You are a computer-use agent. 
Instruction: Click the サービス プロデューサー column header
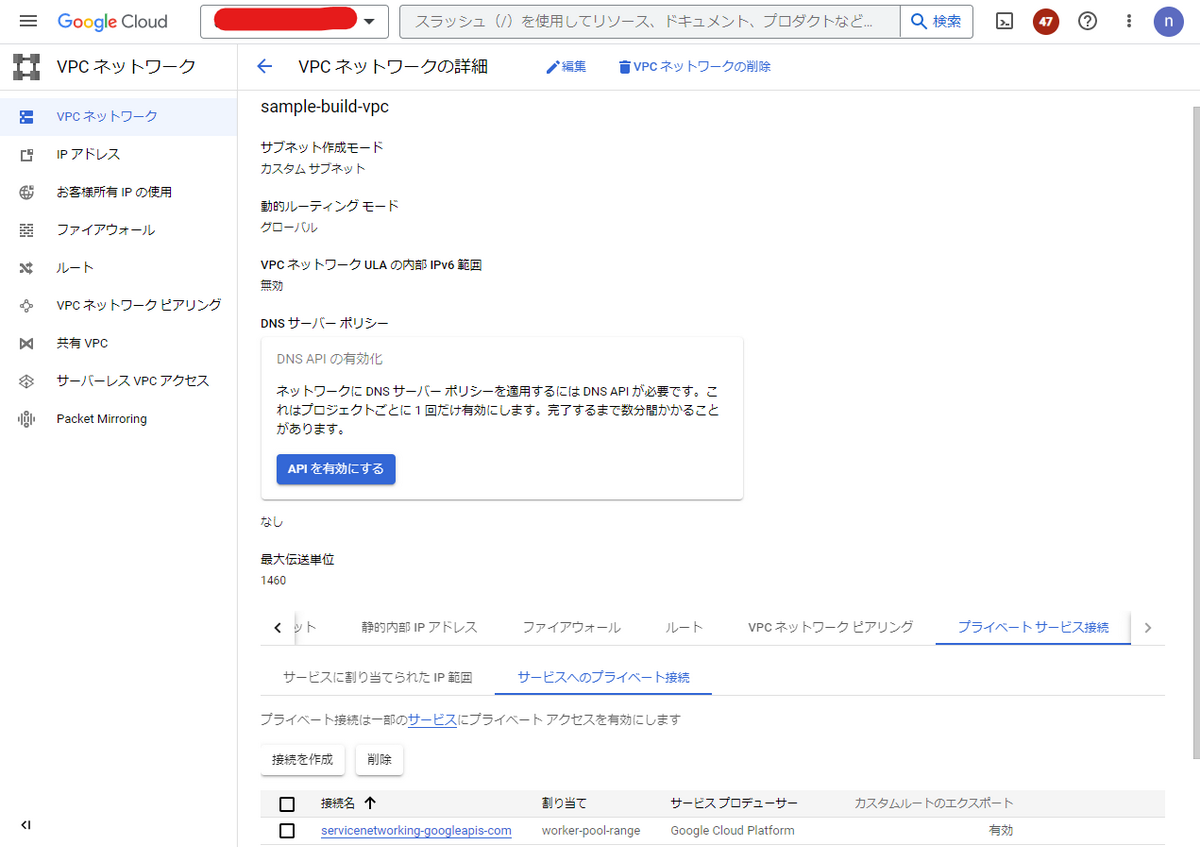click(x=734, y=803)
